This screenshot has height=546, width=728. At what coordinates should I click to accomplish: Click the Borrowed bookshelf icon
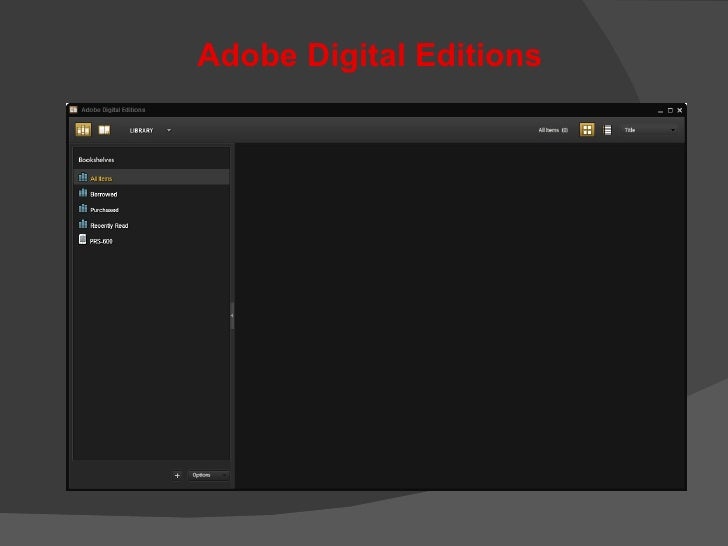83,193
